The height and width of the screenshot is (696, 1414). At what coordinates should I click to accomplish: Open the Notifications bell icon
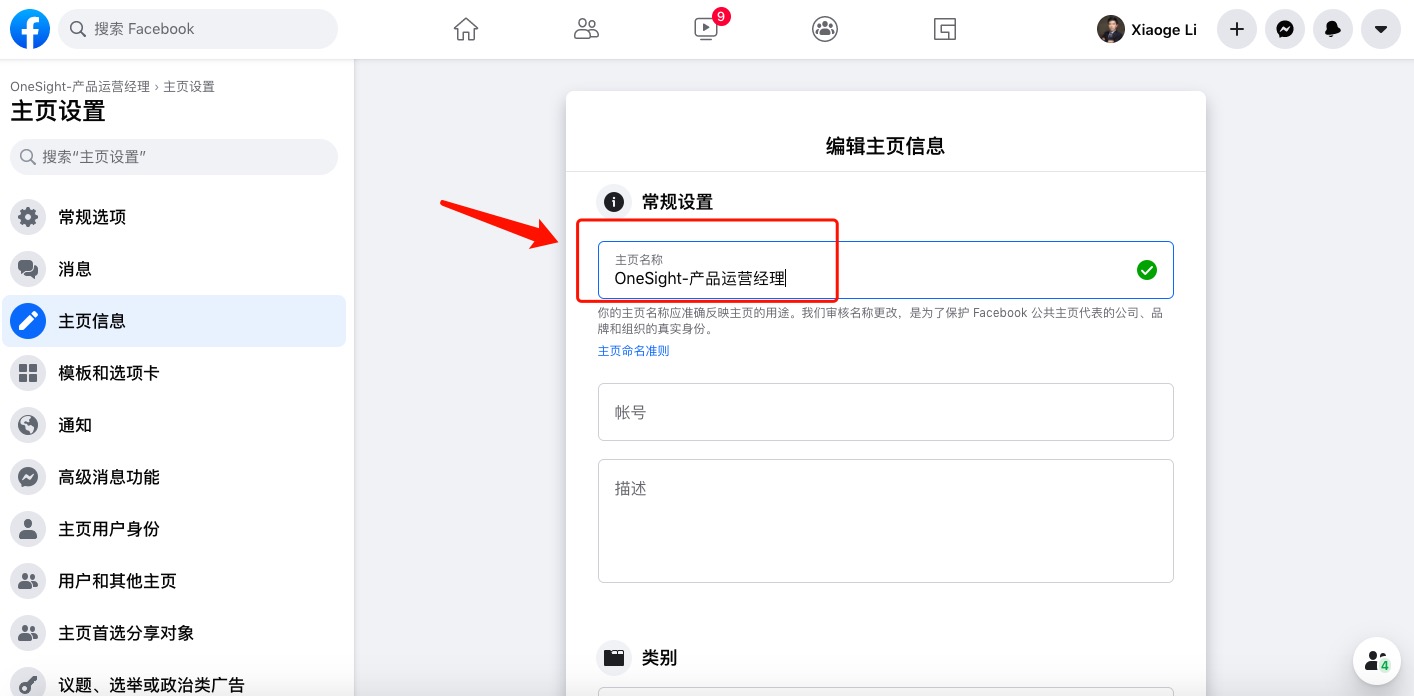(x=1332, y=29)
